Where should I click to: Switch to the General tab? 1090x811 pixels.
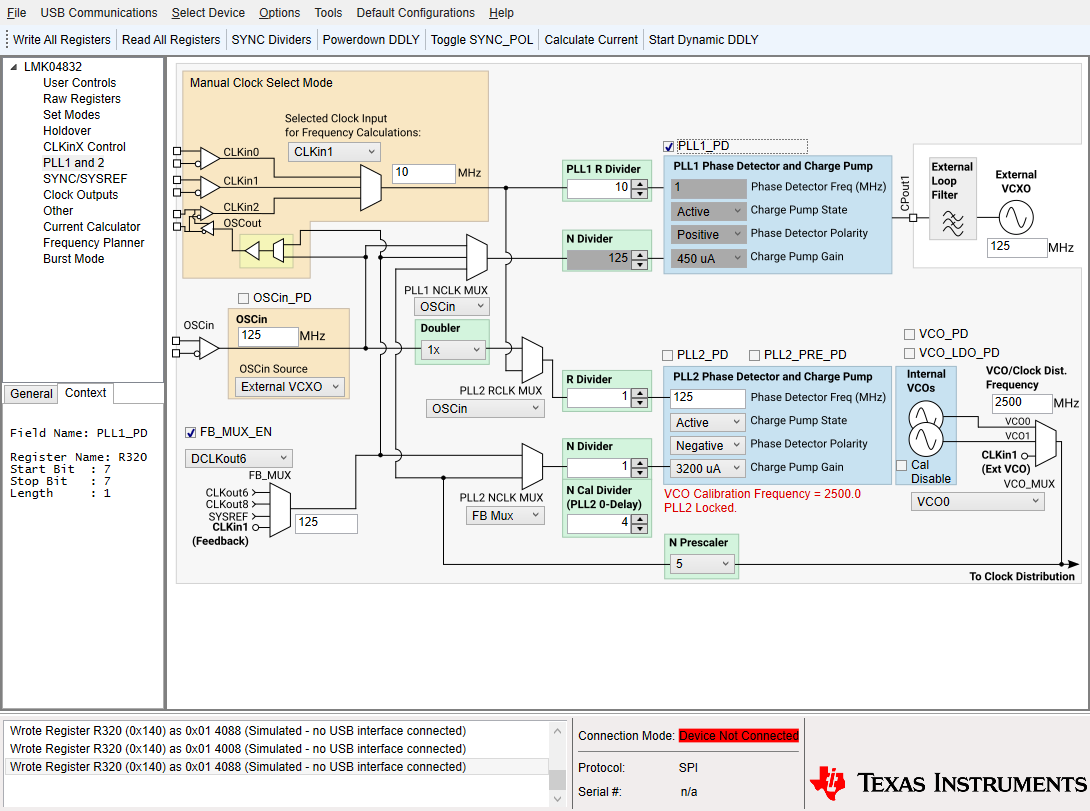point(31,393)
